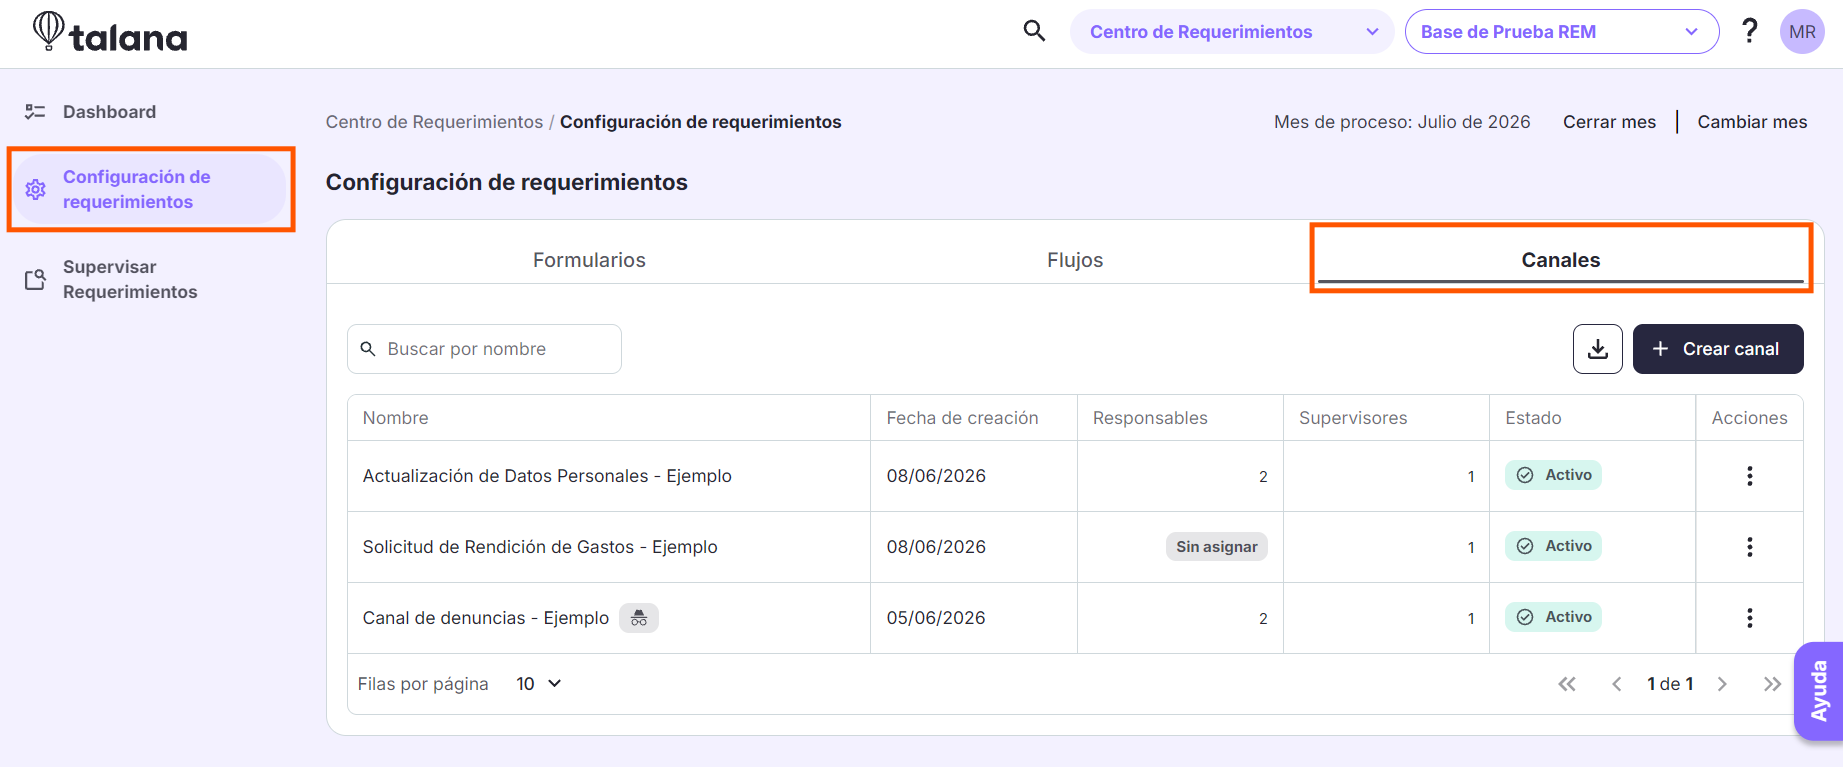1843x767 pixels.
Task: Click the Supervisar Requerimientos sidebar icon
Action: [x=36, y=279]
